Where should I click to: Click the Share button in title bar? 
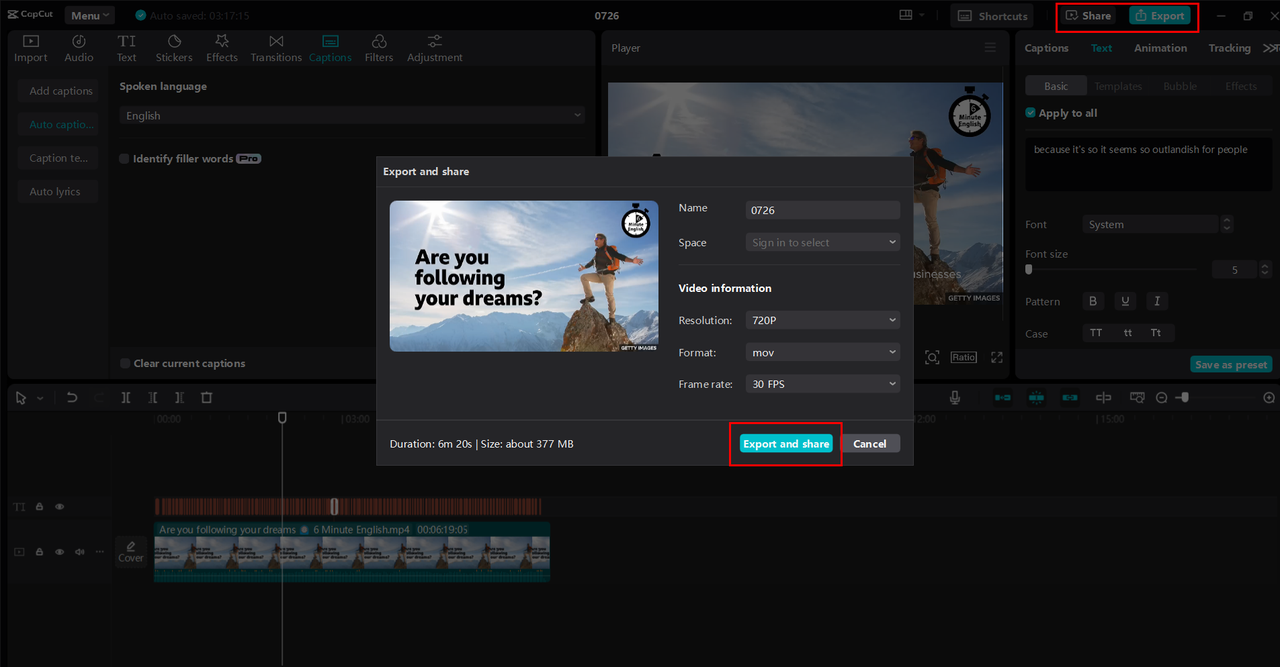tap(1088, 15)
